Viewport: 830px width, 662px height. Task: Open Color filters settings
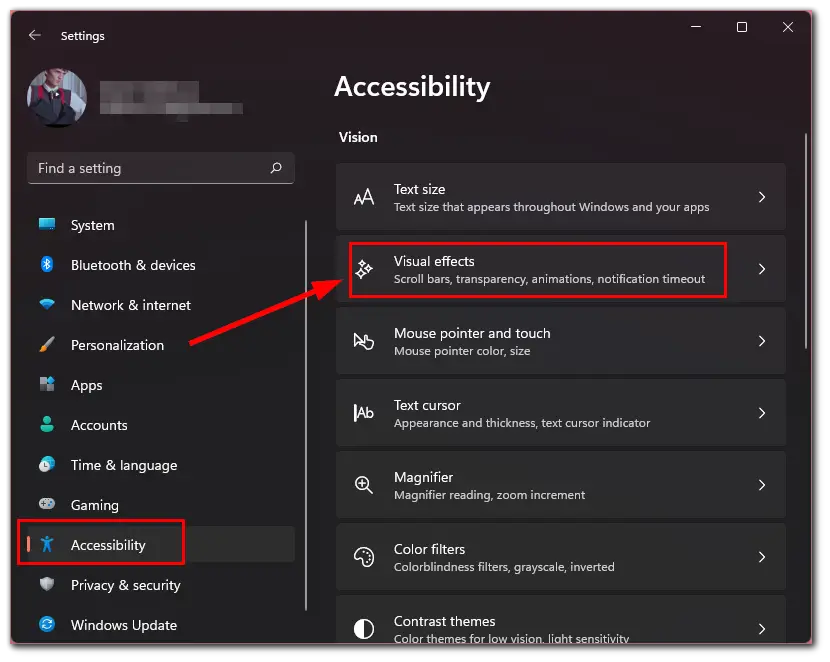click(x=561, y=557)
